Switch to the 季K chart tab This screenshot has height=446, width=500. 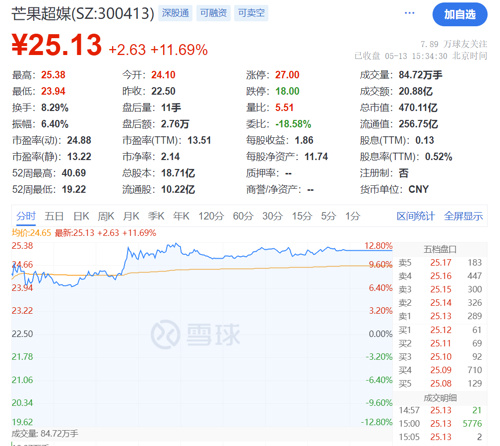[156, 216]
